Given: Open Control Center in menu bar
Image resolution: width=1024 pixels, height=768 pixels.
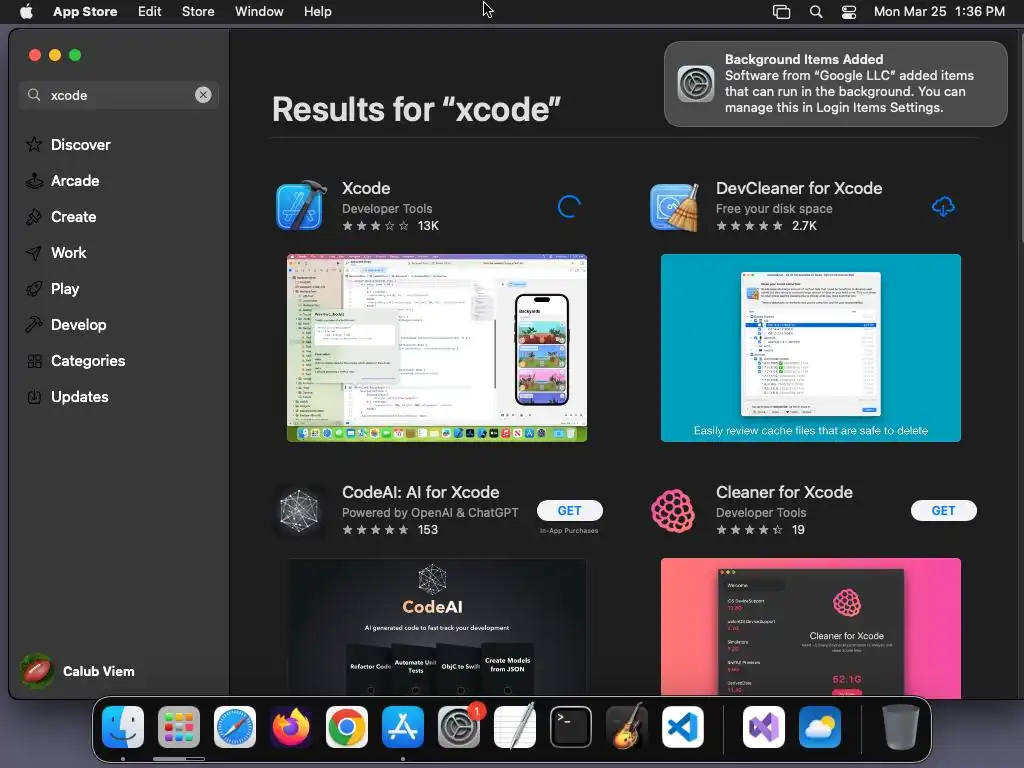Looking at the screenshot, I should [x=848, y=11].
